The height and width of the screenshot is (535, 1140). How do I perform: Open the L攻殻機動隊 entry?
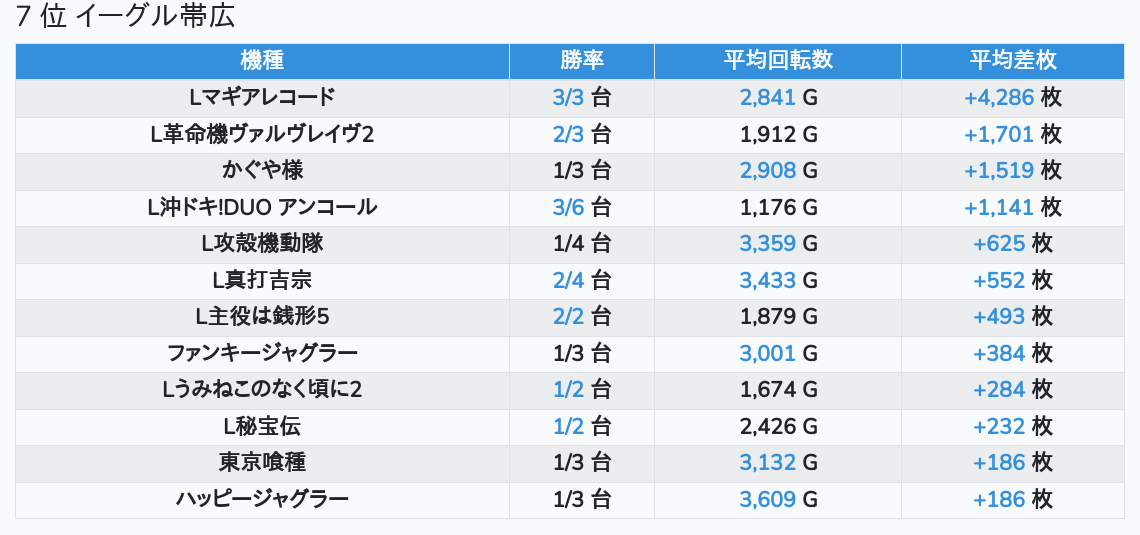(x=262, y=244)
